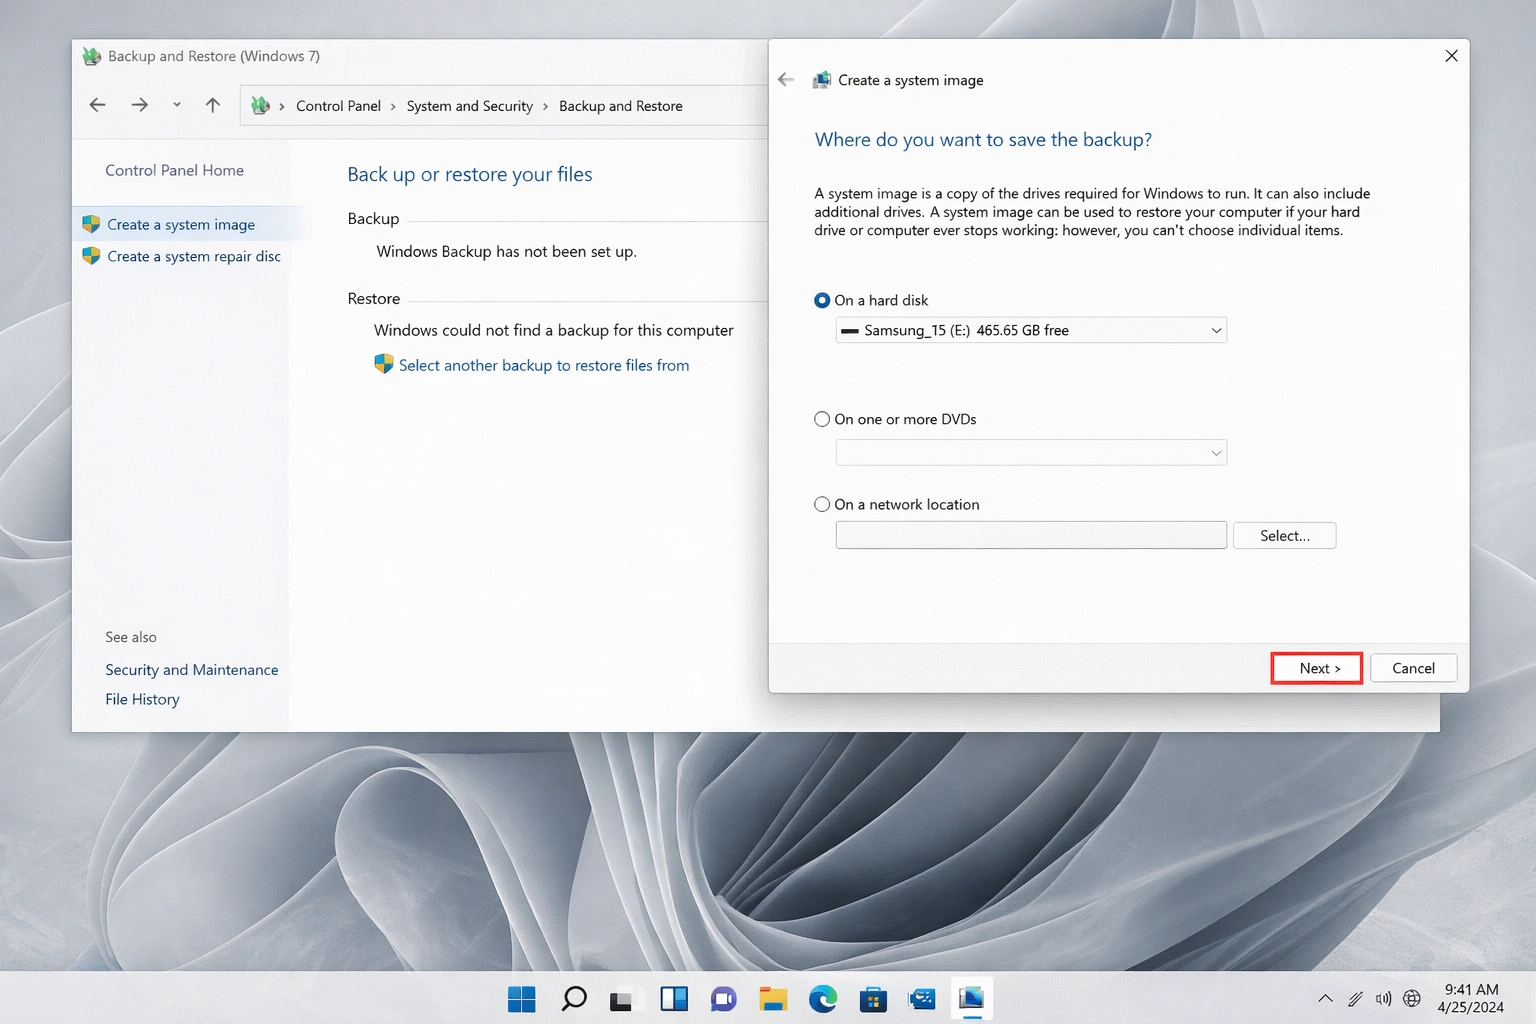Click the Backup and Restore shield icon in title bar

click(91, 56)
